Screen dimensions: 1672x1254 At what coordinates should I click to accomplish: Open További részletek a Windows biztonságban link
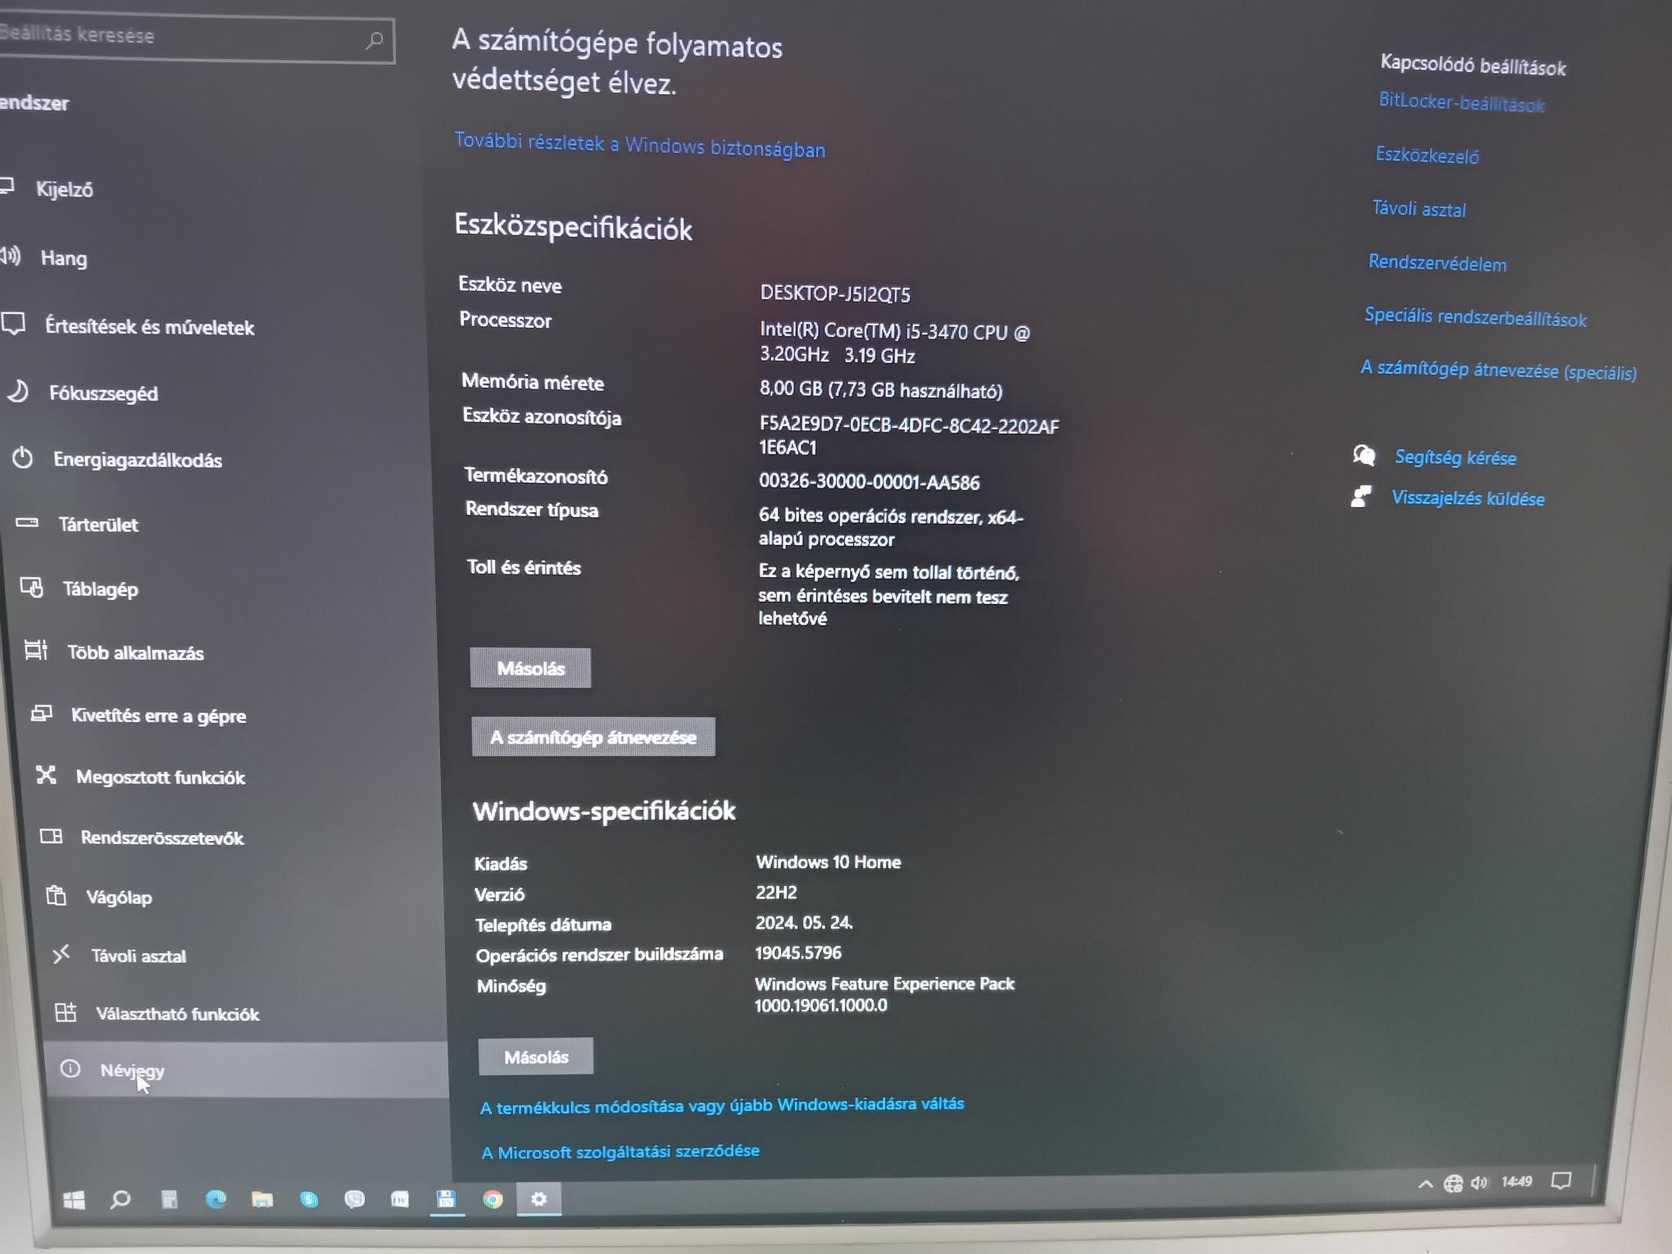[640, 146]
